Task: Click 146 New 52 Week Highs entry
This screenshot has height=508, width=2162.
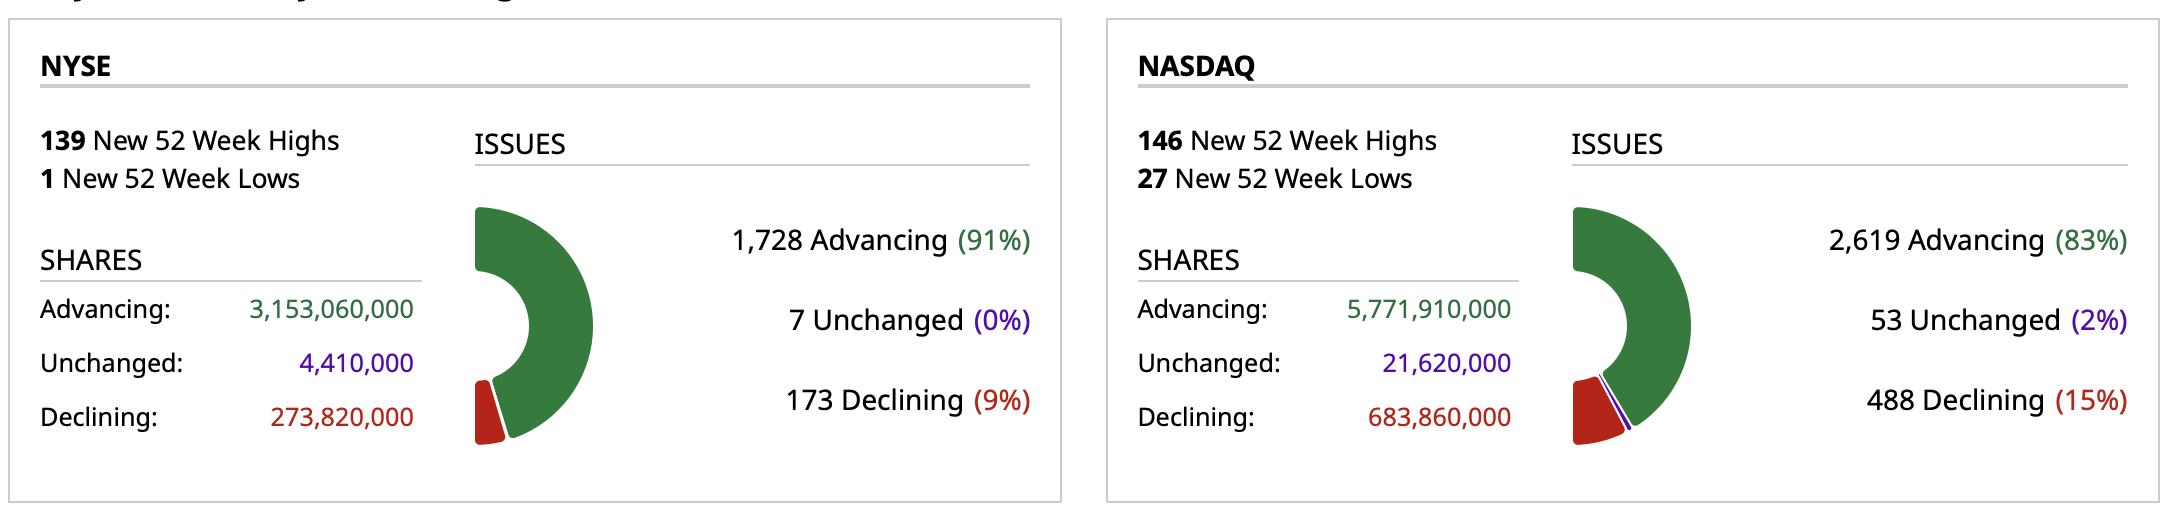Action: 1287,141
